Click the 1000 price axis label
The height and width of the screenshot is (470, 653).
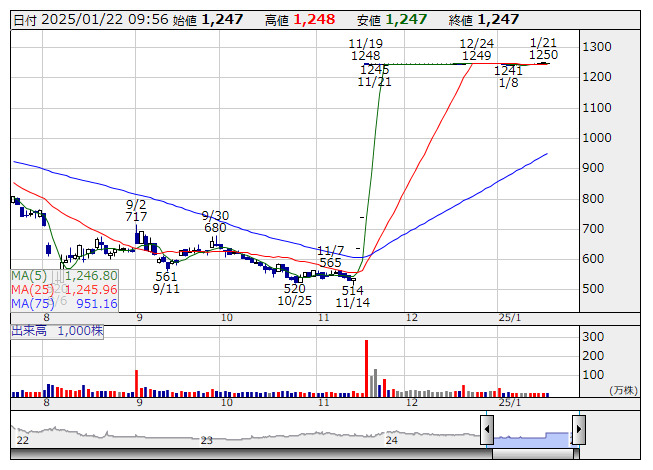click(x=597, y=138)
